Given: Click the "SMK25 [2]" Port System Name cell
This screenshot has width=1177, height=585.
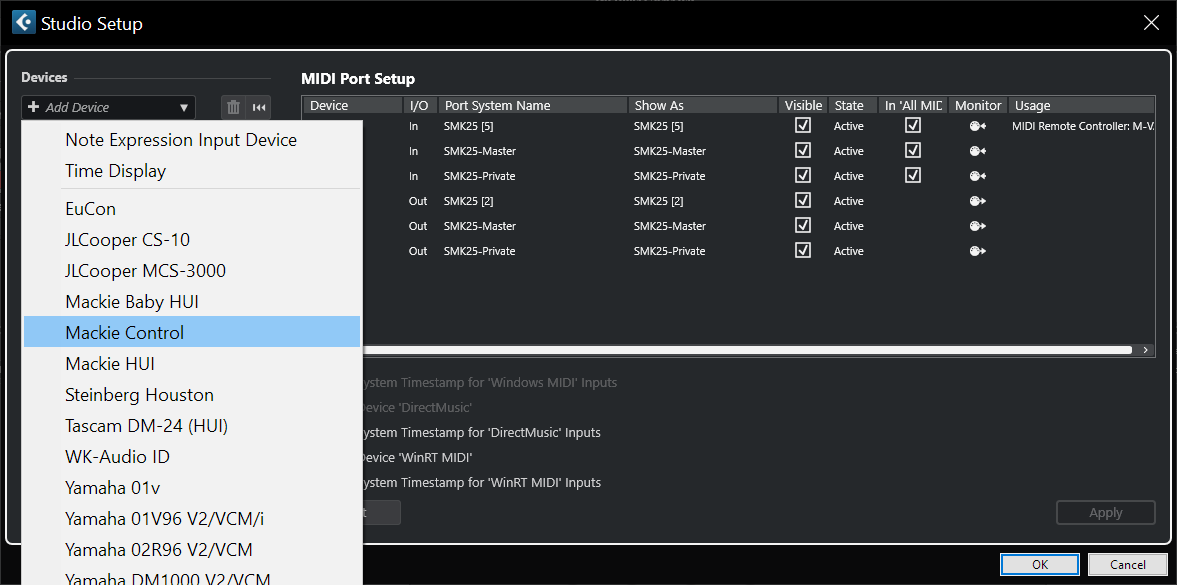Looking at the screenshot, I should [x=469, y=201].
